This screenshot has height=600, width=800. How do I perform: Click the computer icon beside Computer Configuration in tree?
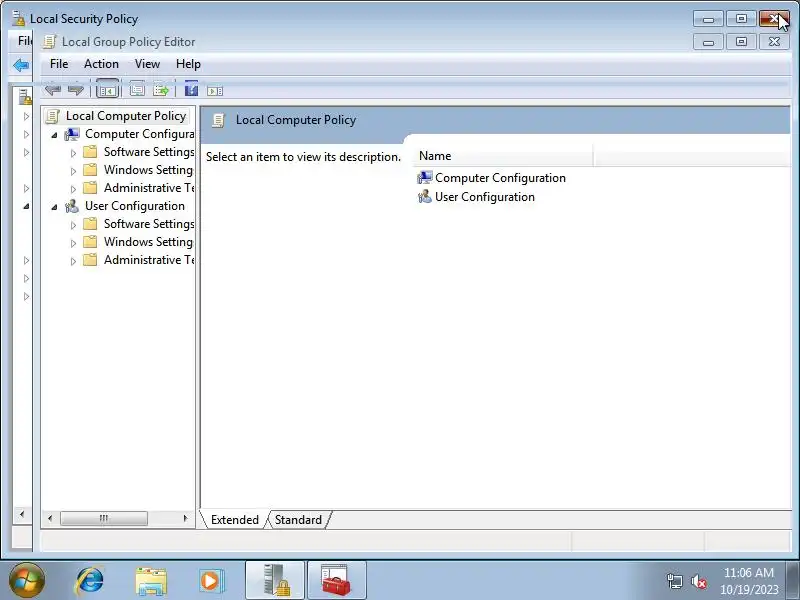coord(72,134)
